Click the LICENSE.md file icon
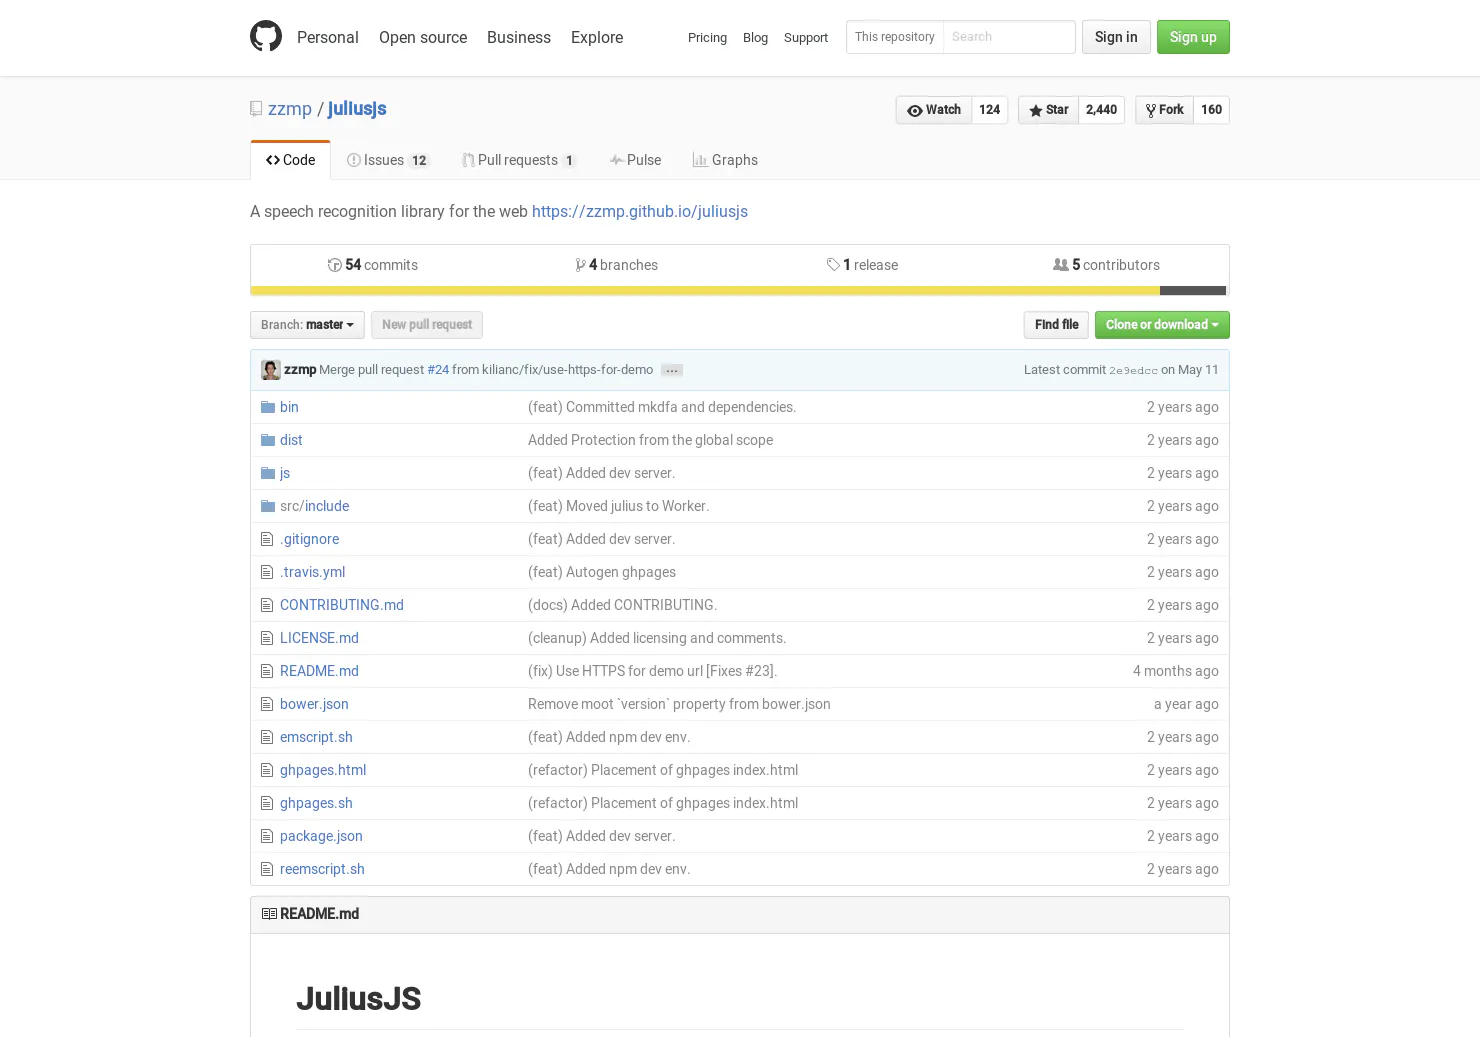The height and width of the screenshot is (1037, 1480). click(x=267, y=638)
